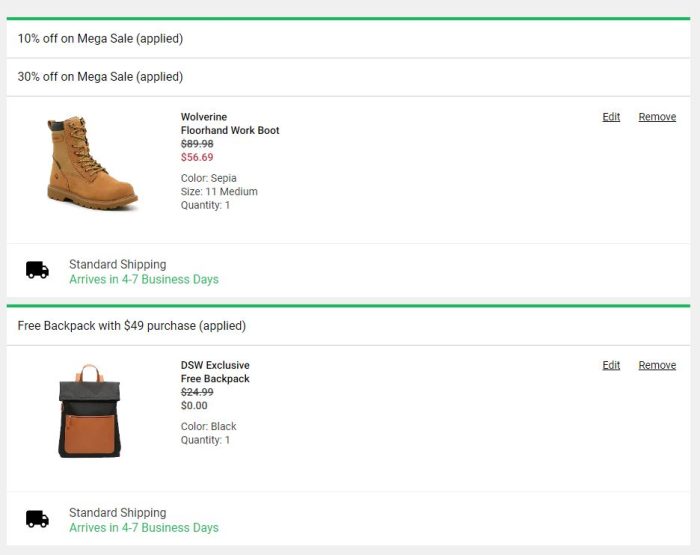Screen dimensions: 700x555
Task: Edit the DSW Exclusive Free Backpack item
Action: click(611, 365)
